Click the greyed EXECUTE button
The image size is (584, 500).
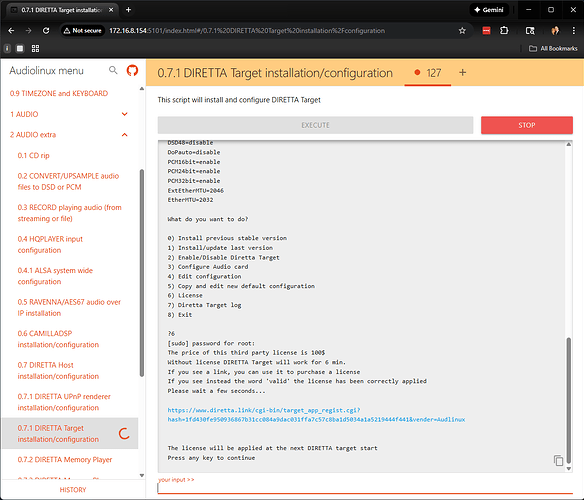(x=315, y=125)
